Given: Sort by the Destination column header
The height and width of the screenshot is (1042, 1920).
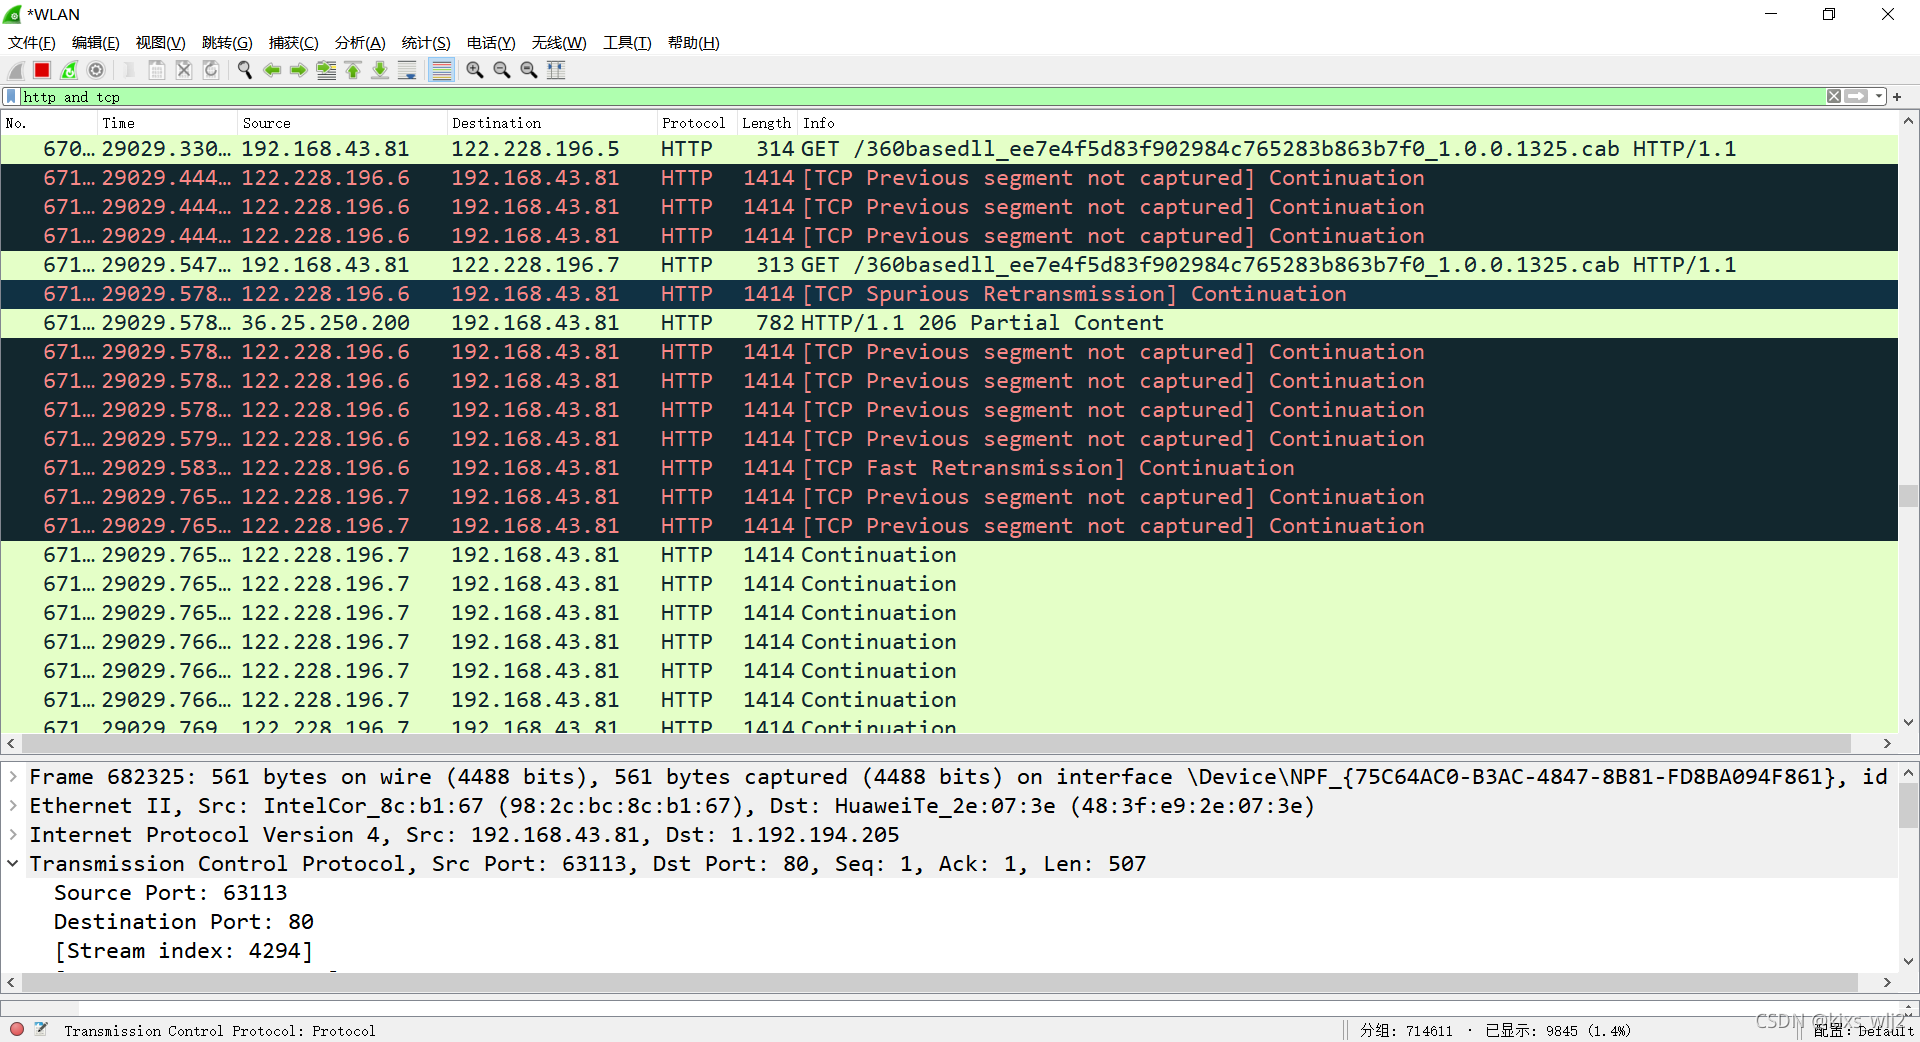Looking at the screenshot, I should point(552,123).
